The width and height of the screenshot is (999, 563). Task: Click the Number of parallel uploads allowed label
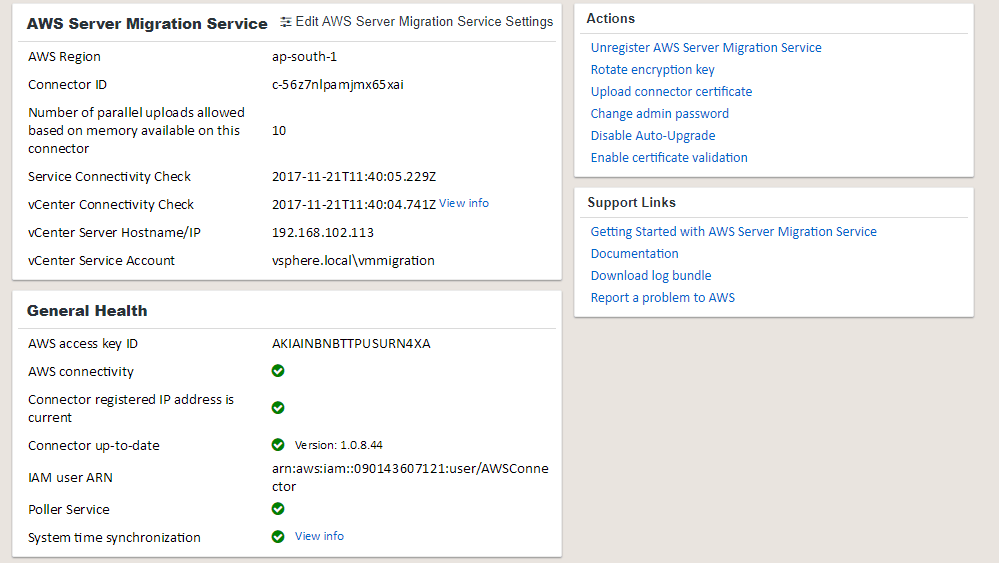point(136,131)
